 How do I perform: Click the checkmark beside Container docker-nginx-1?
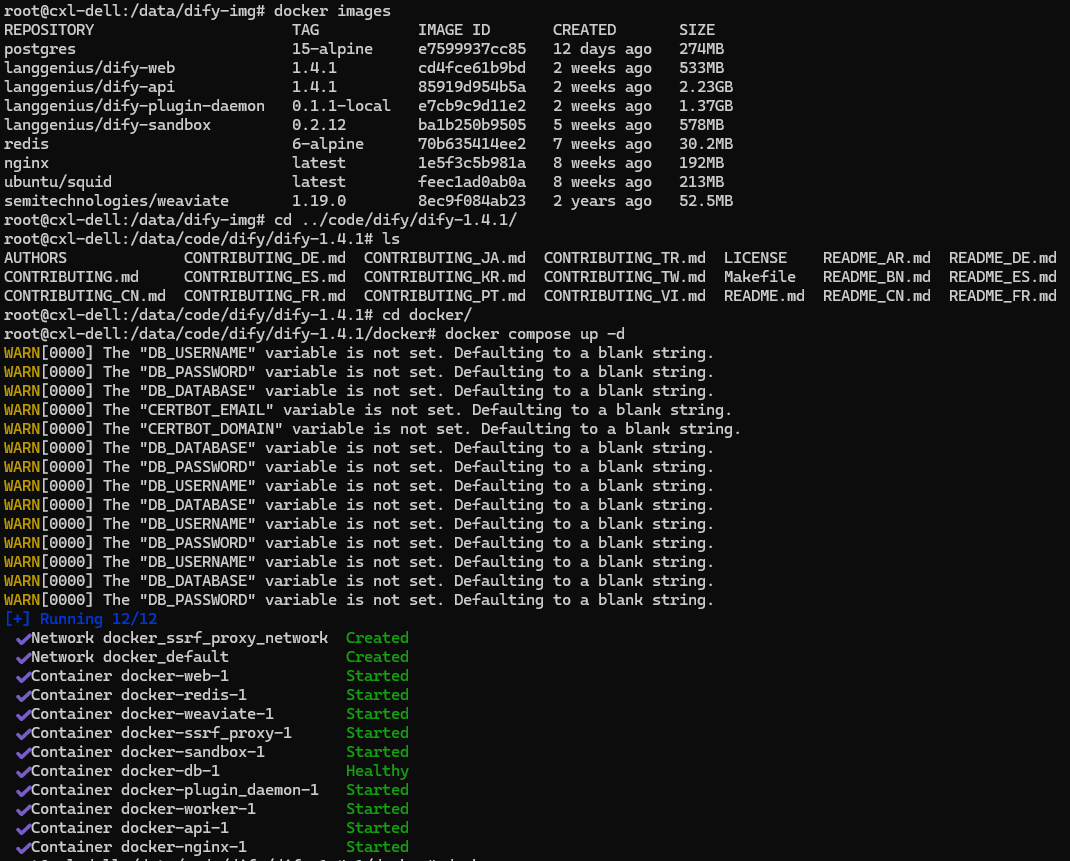tap(23, 847)
